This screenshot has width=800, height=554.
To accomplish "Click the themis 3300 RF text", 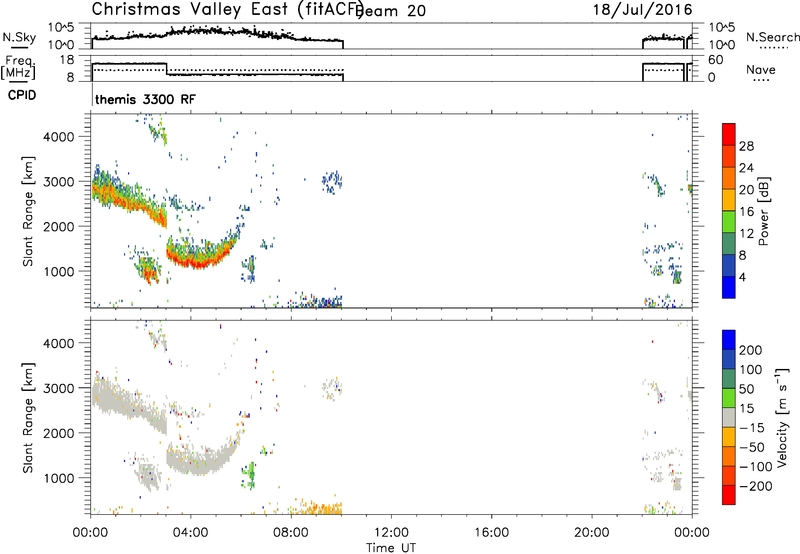I will pos(145,99).
